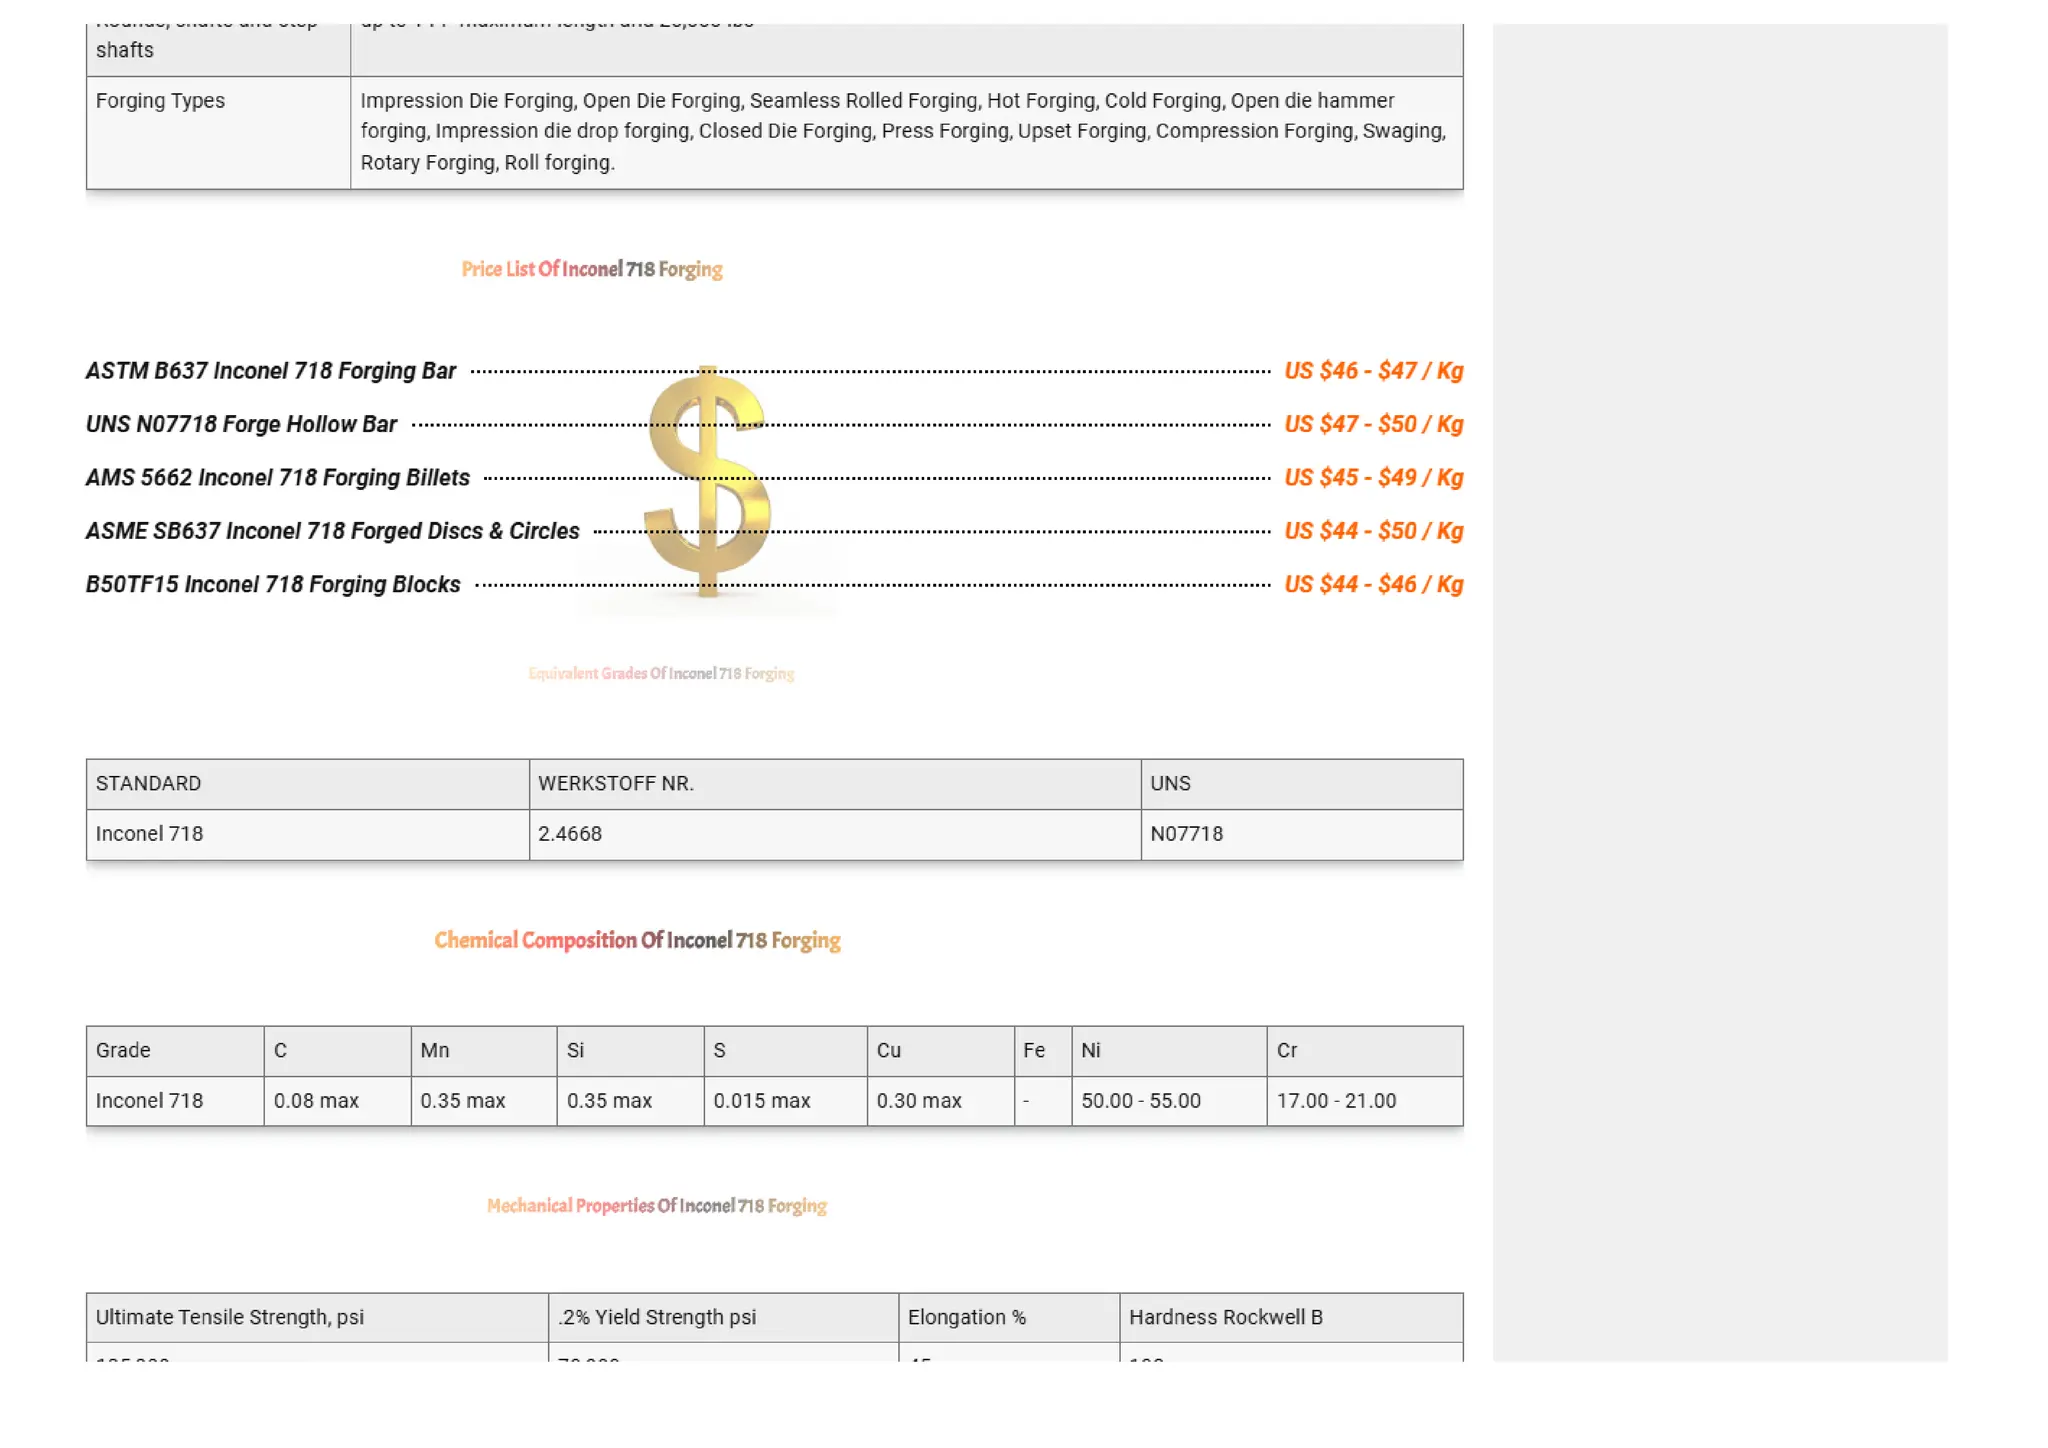Click the US $44 - $46 / Kg price
This screenshot has width=2048, height=1448.
coord(1373,585)
